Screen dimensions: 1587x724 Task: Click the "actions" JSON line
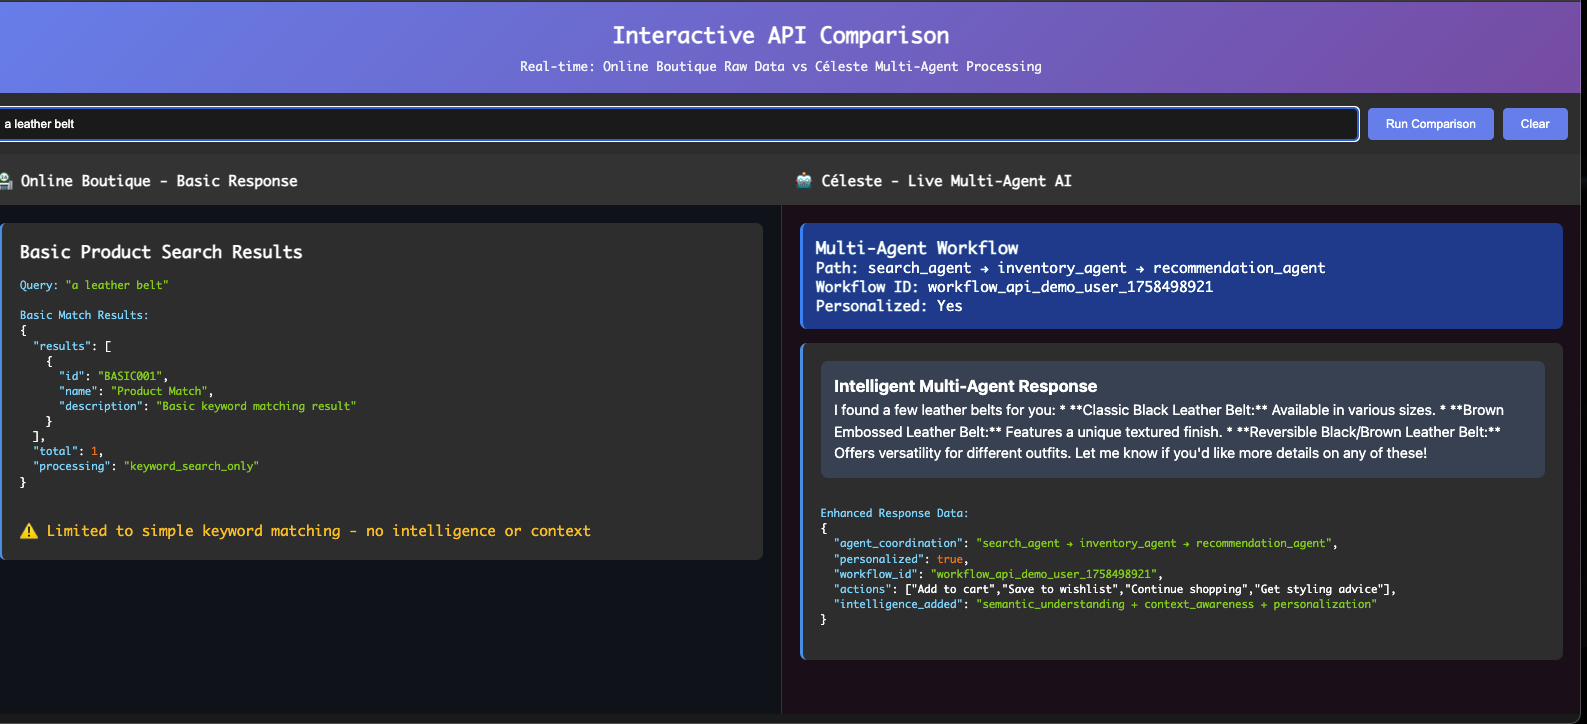1114,589
